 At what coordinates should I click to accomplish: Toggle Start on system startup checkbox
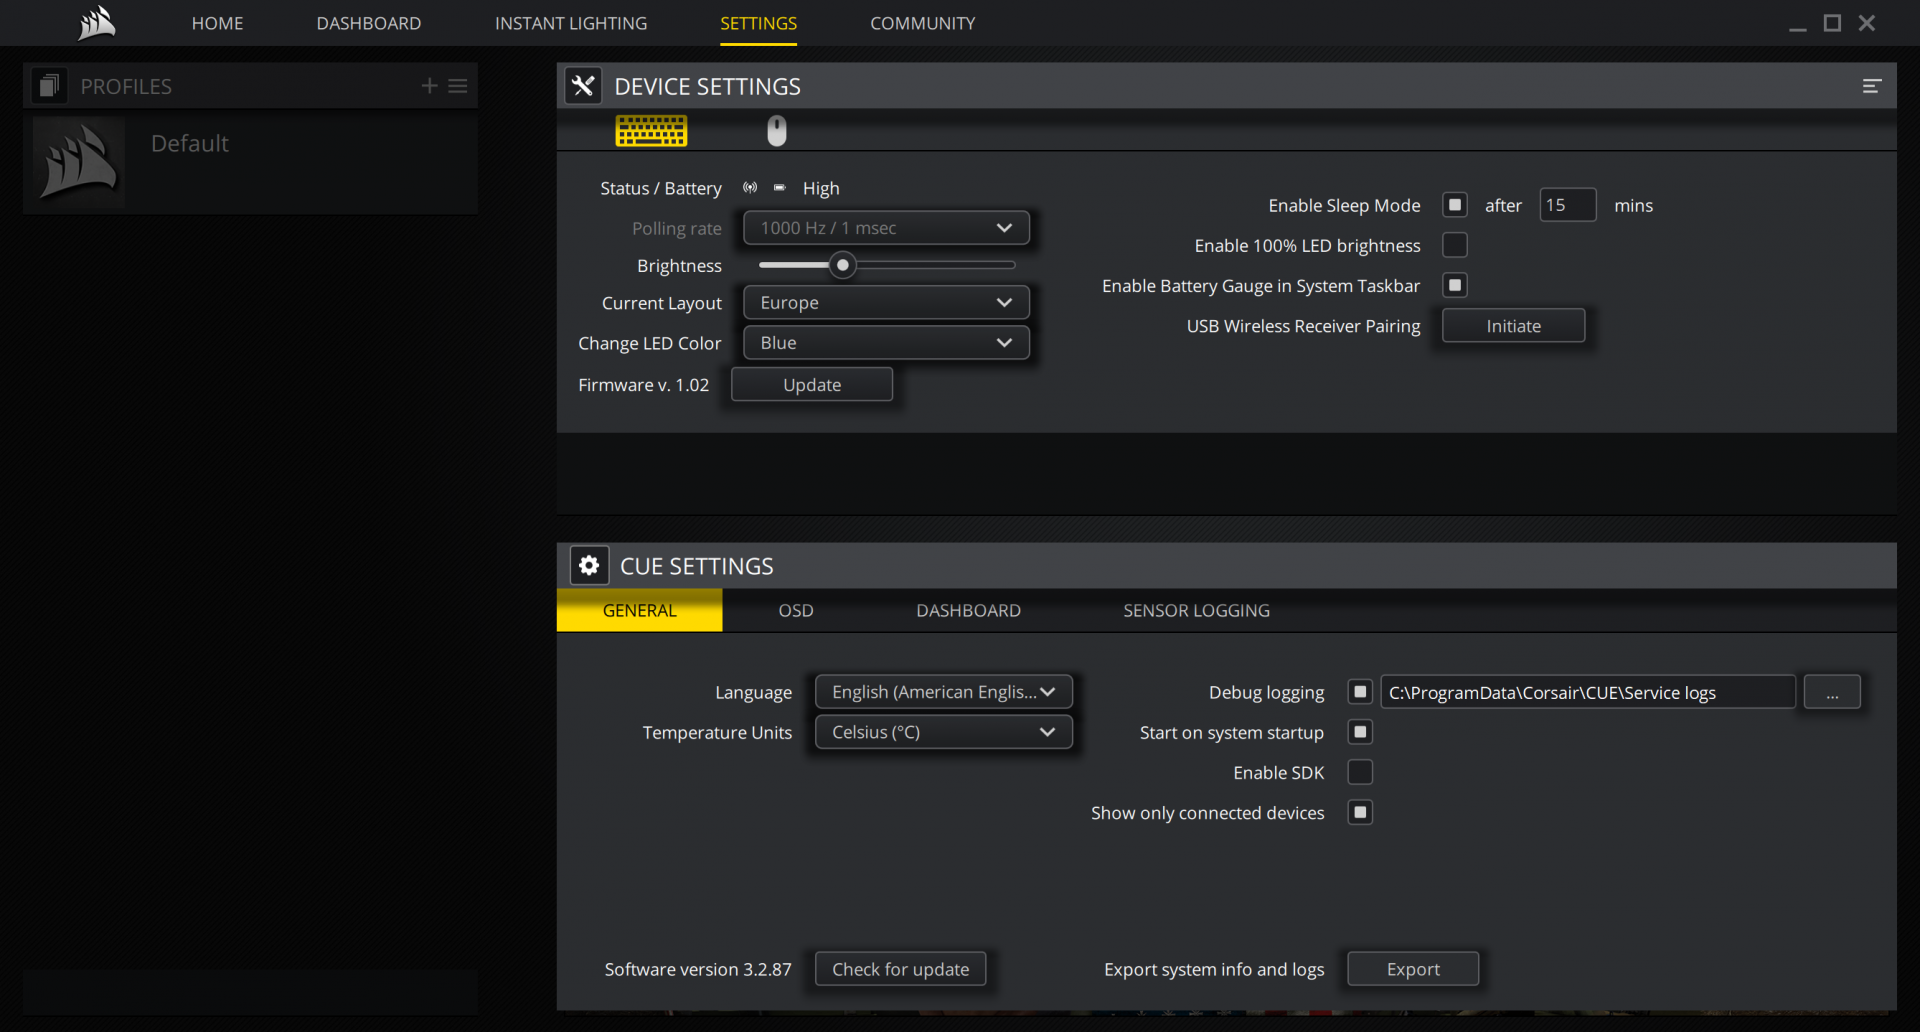click(1360, 732)
